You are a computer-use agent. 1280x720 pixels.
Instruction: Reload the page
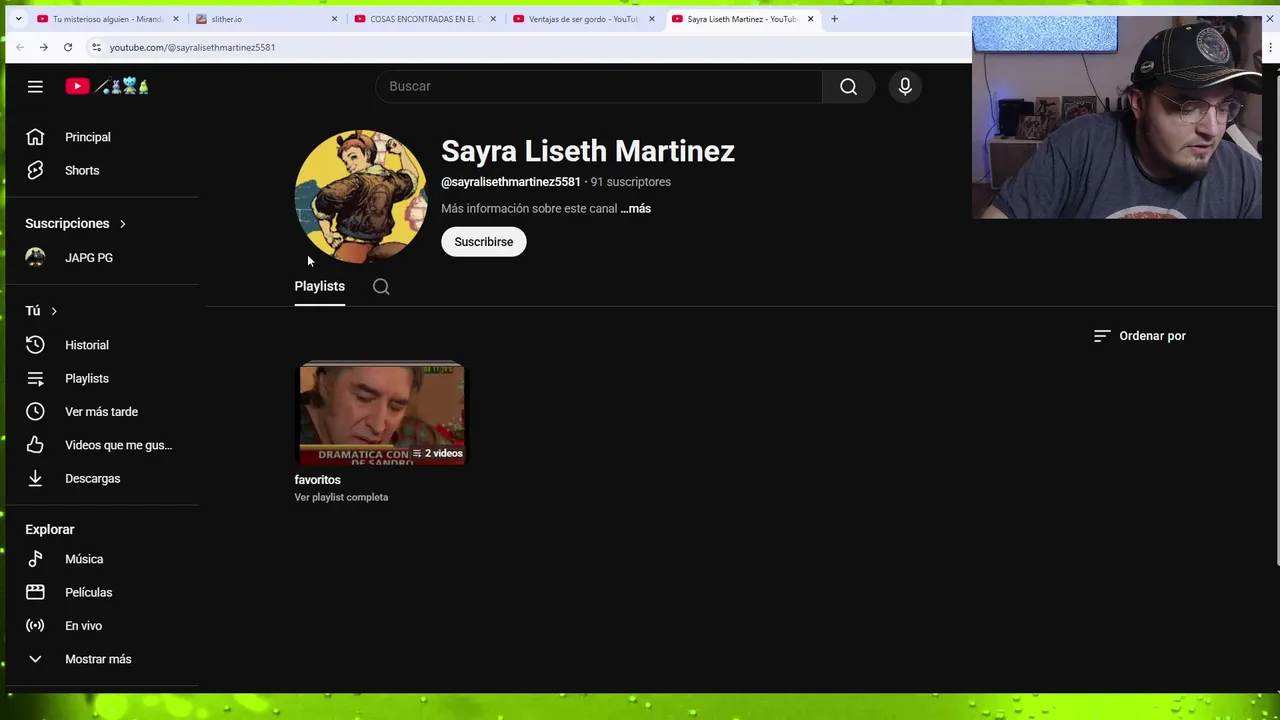(x=68, y=47)
